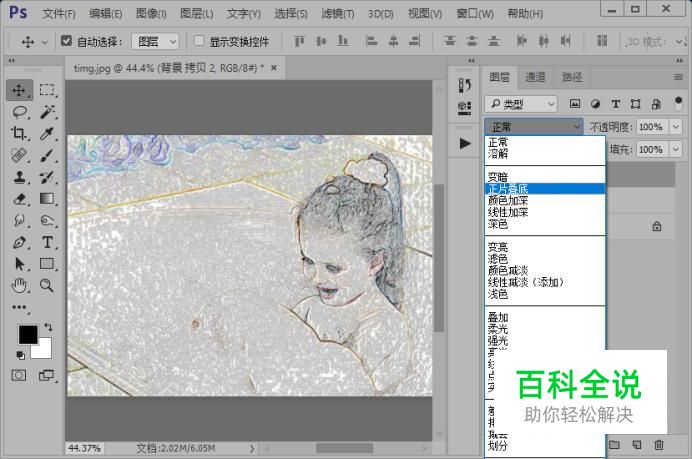Open the 类型 layer filter dropdown
The width and height of the screenshot is (692, 459).
[x=521, y=104]
